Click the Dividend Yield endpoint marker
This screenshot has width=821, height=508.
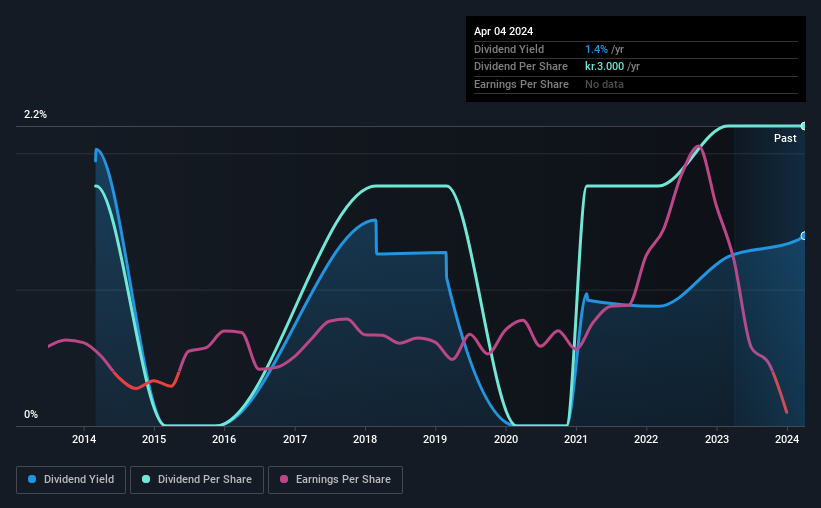803,236
